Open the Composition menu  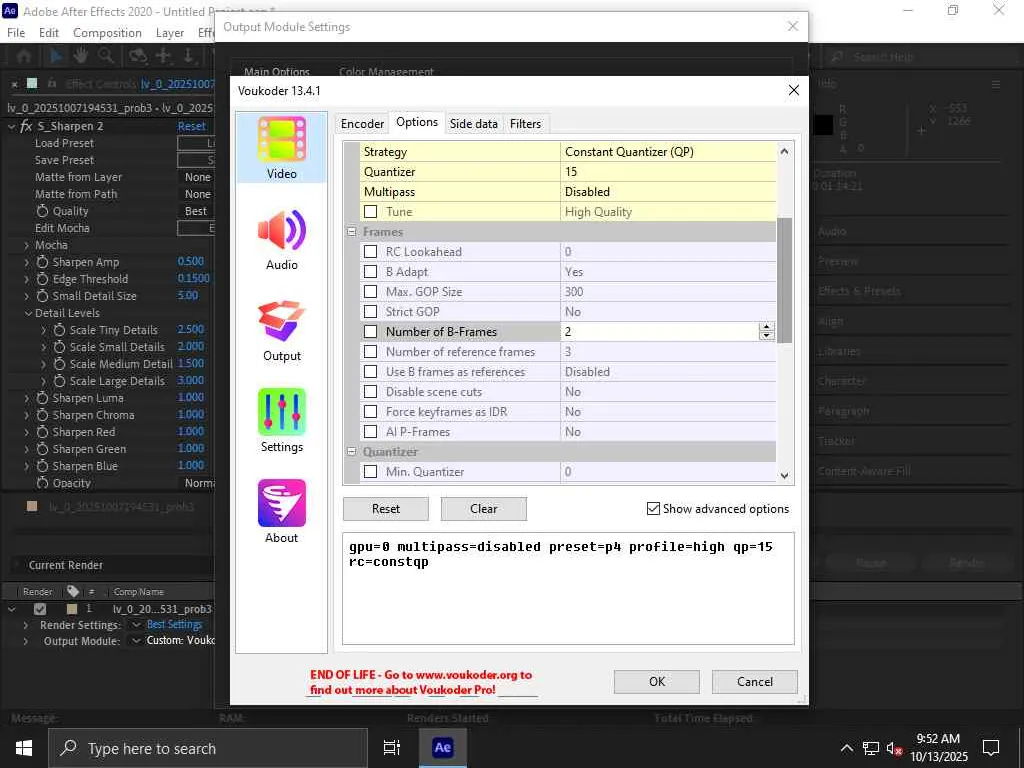(107, 33)
